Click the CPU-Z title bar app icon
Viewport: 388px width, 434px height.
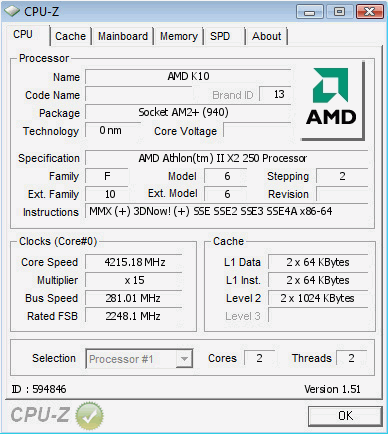pyautogui.click(x=12, y=11)
